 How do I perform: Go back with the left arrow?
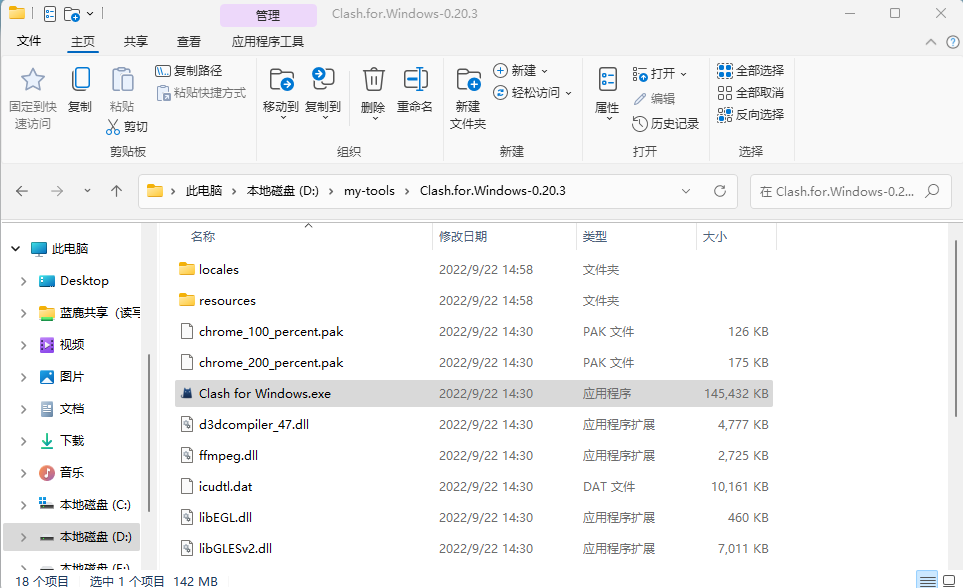22,191
